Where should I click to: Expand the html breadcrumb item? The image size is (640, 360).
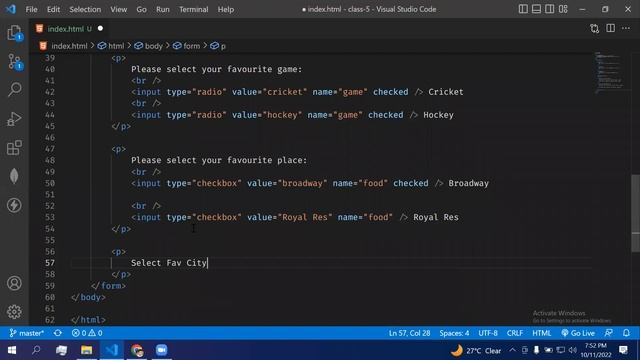[111, 46]
